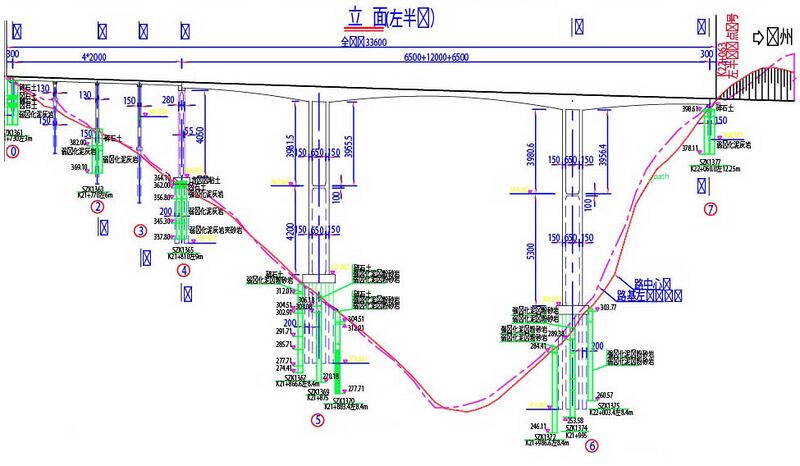Click elevation value 378.11

690,148
